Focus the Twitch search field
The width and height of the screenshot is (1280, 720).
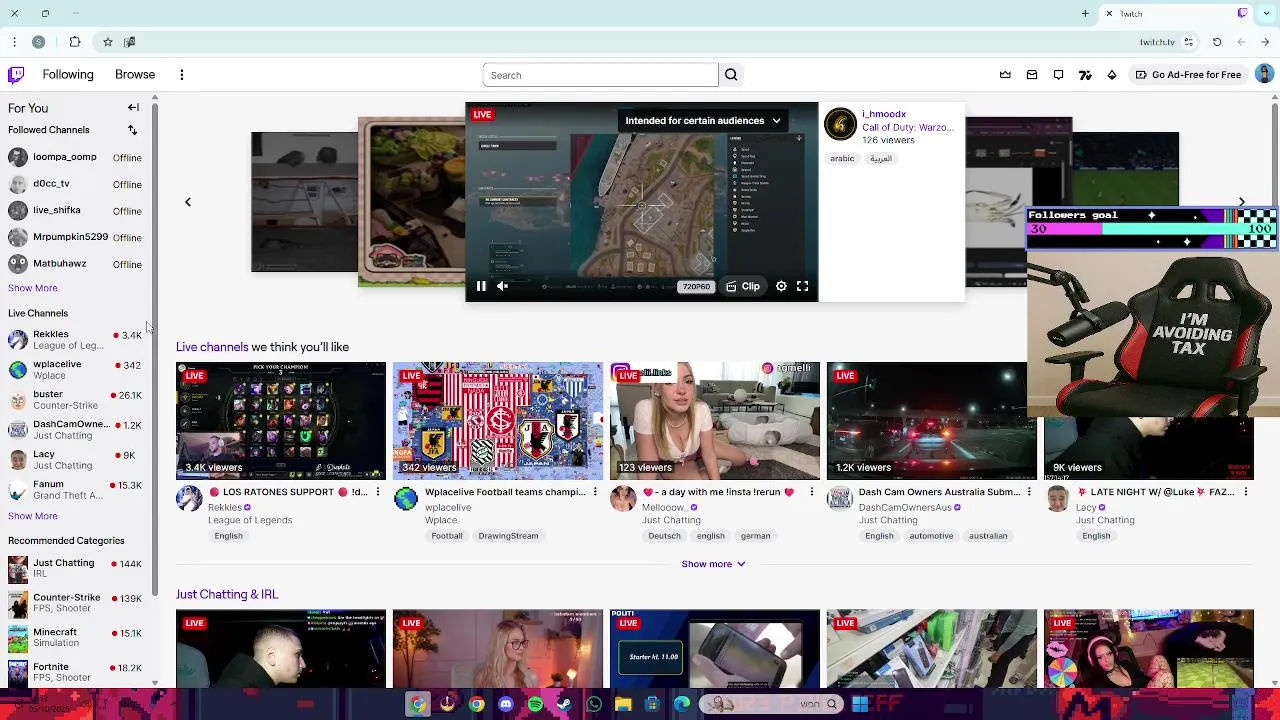tap(600, 75)
